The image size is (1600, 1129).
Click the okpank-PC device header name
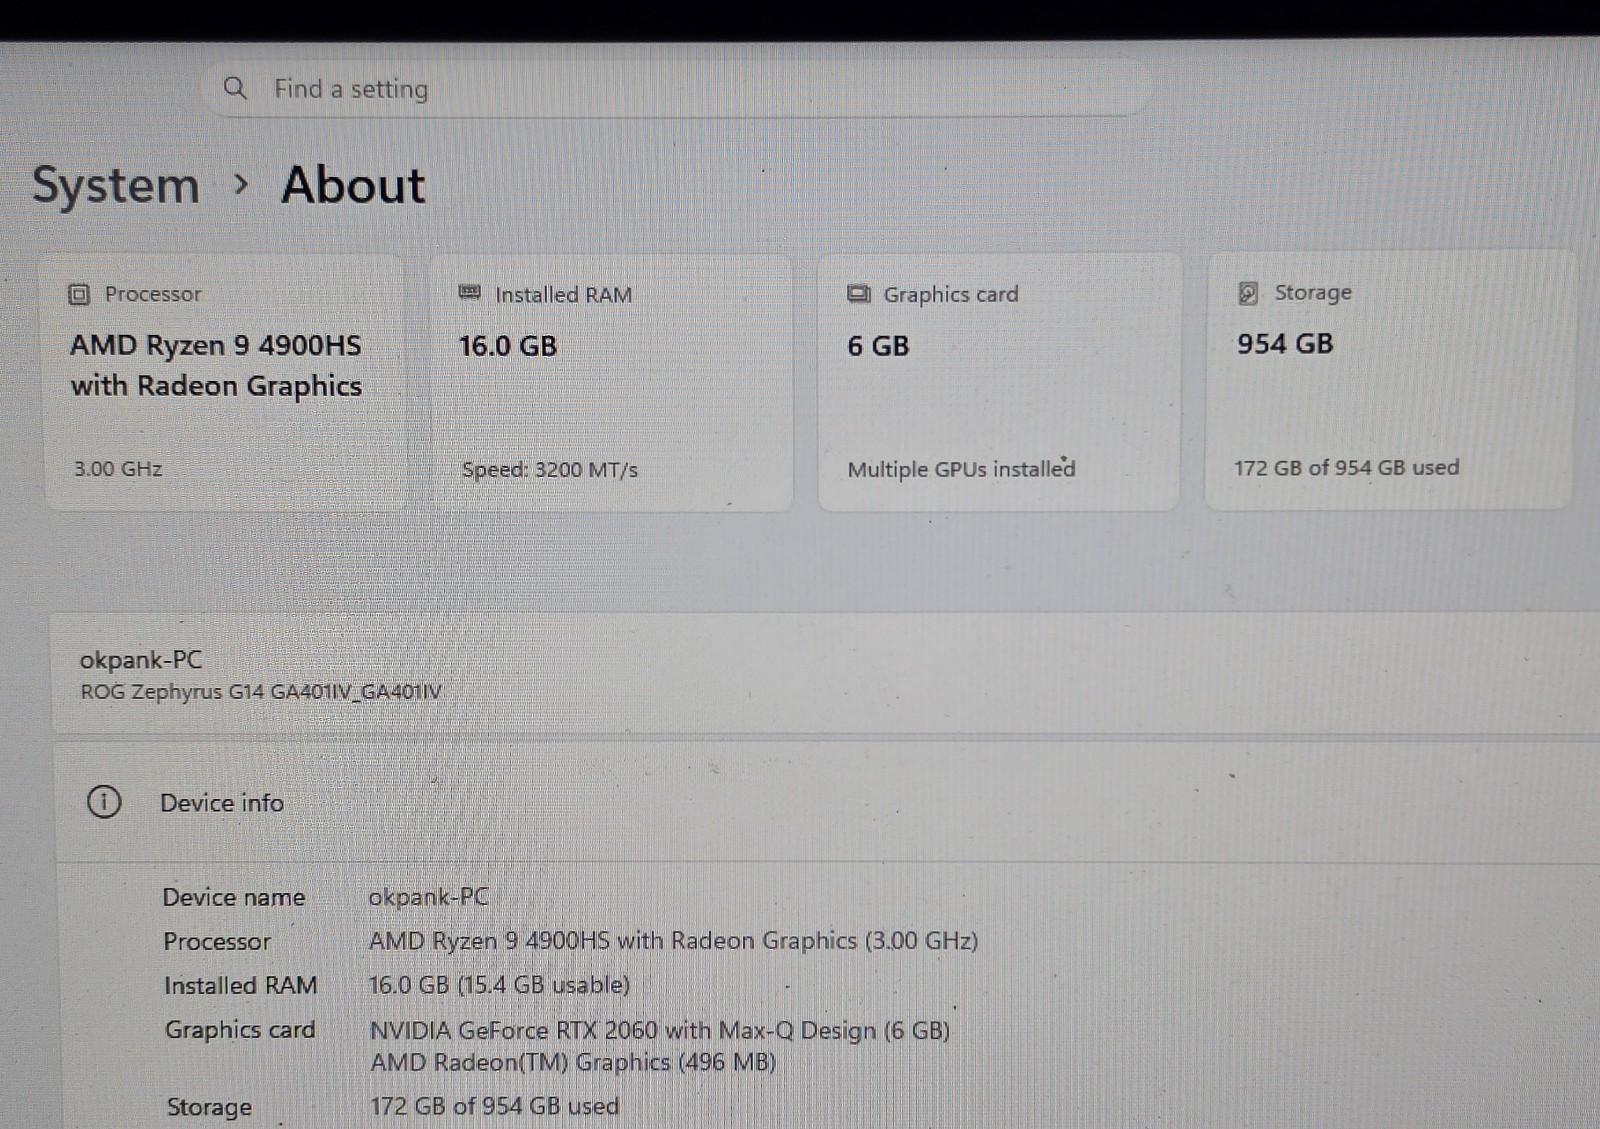tap(141, 660)
